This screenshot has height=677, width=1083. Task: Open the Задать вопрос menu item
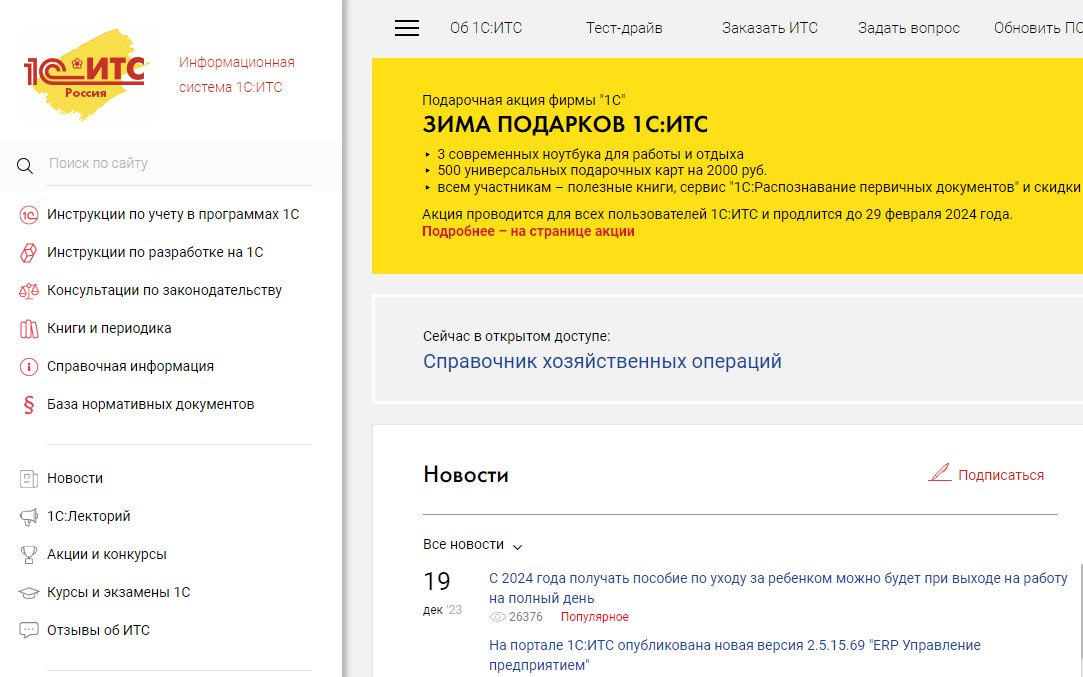click(x=908, y=28)
